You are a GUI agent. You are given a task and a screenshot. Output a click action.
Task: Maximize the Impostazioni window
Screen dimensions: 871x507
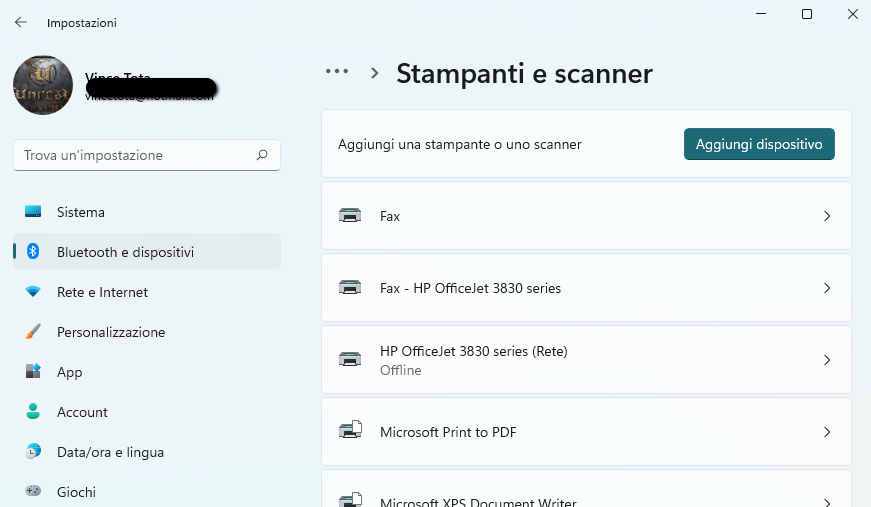pos(807,14)
